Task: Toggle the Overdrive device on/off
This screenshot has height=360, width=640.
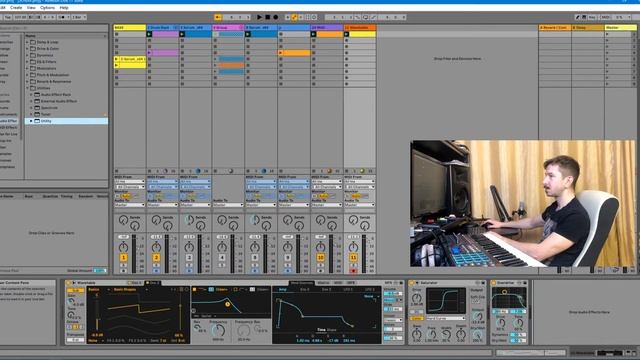Action: pos(494,282)
